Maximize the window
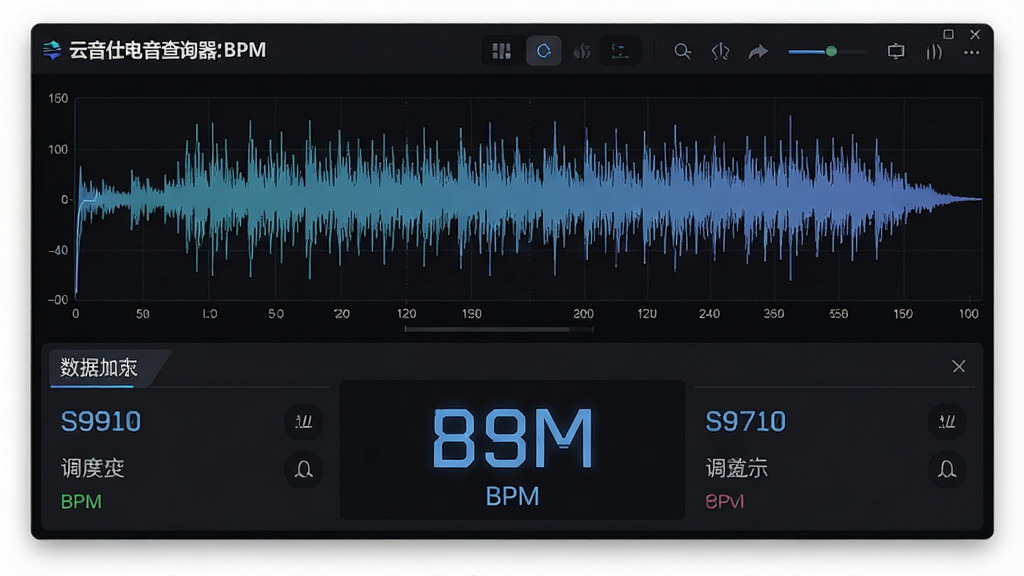This screenshot has width=1024, height=576. click(948, 34)
